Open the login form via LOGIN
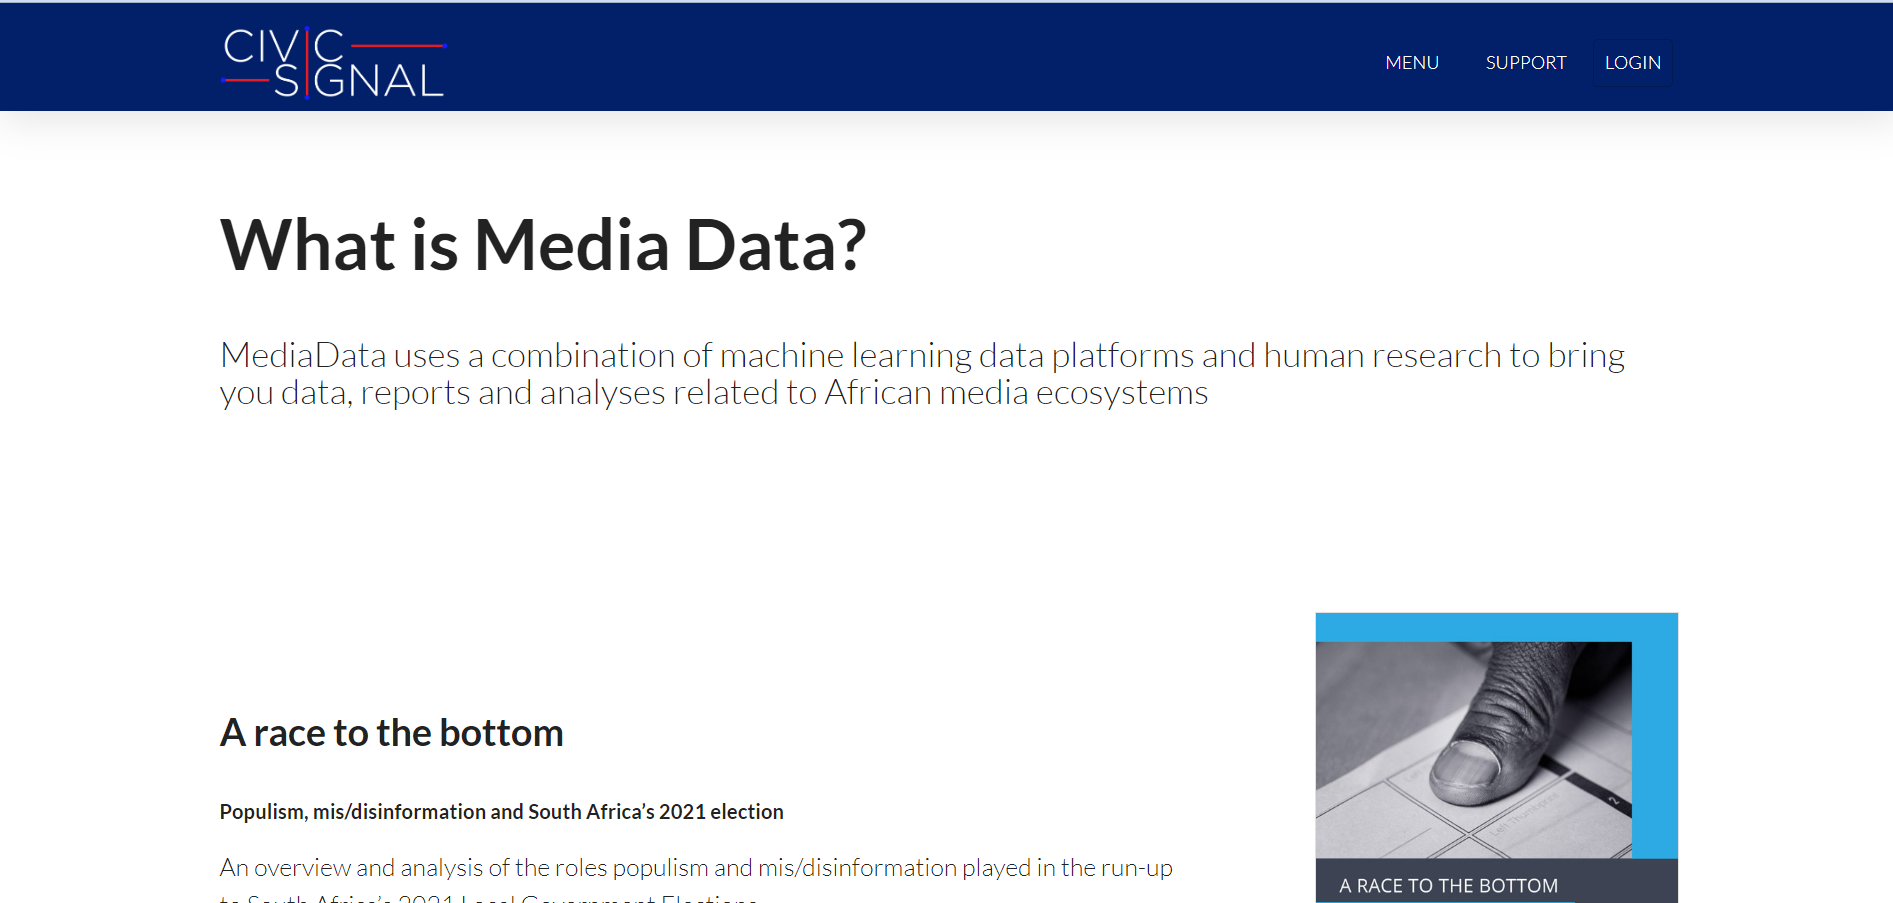 (1632, 61)
